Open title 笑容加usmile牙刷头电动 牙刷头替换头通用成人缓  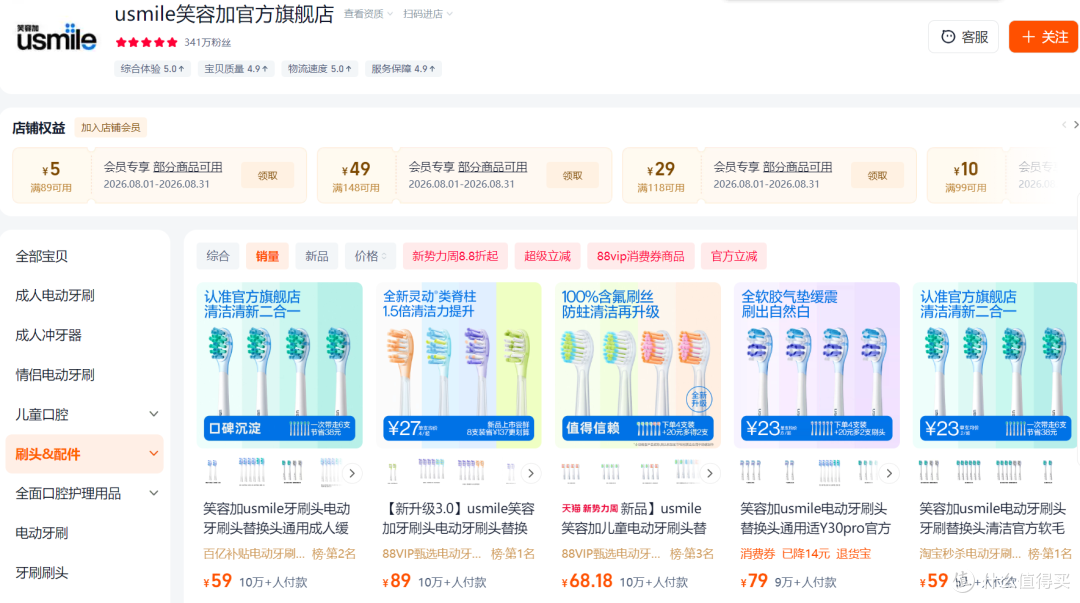(277, 518)
